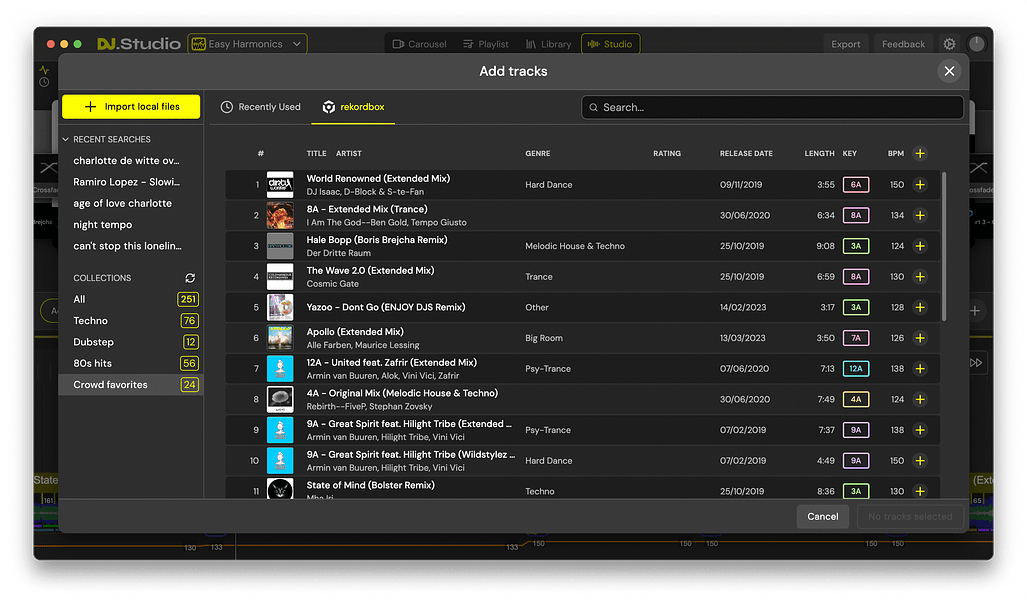Sort tracks by BPM column header
The width and height of the screenshot is (1027, 600).
tap(895, 153)
